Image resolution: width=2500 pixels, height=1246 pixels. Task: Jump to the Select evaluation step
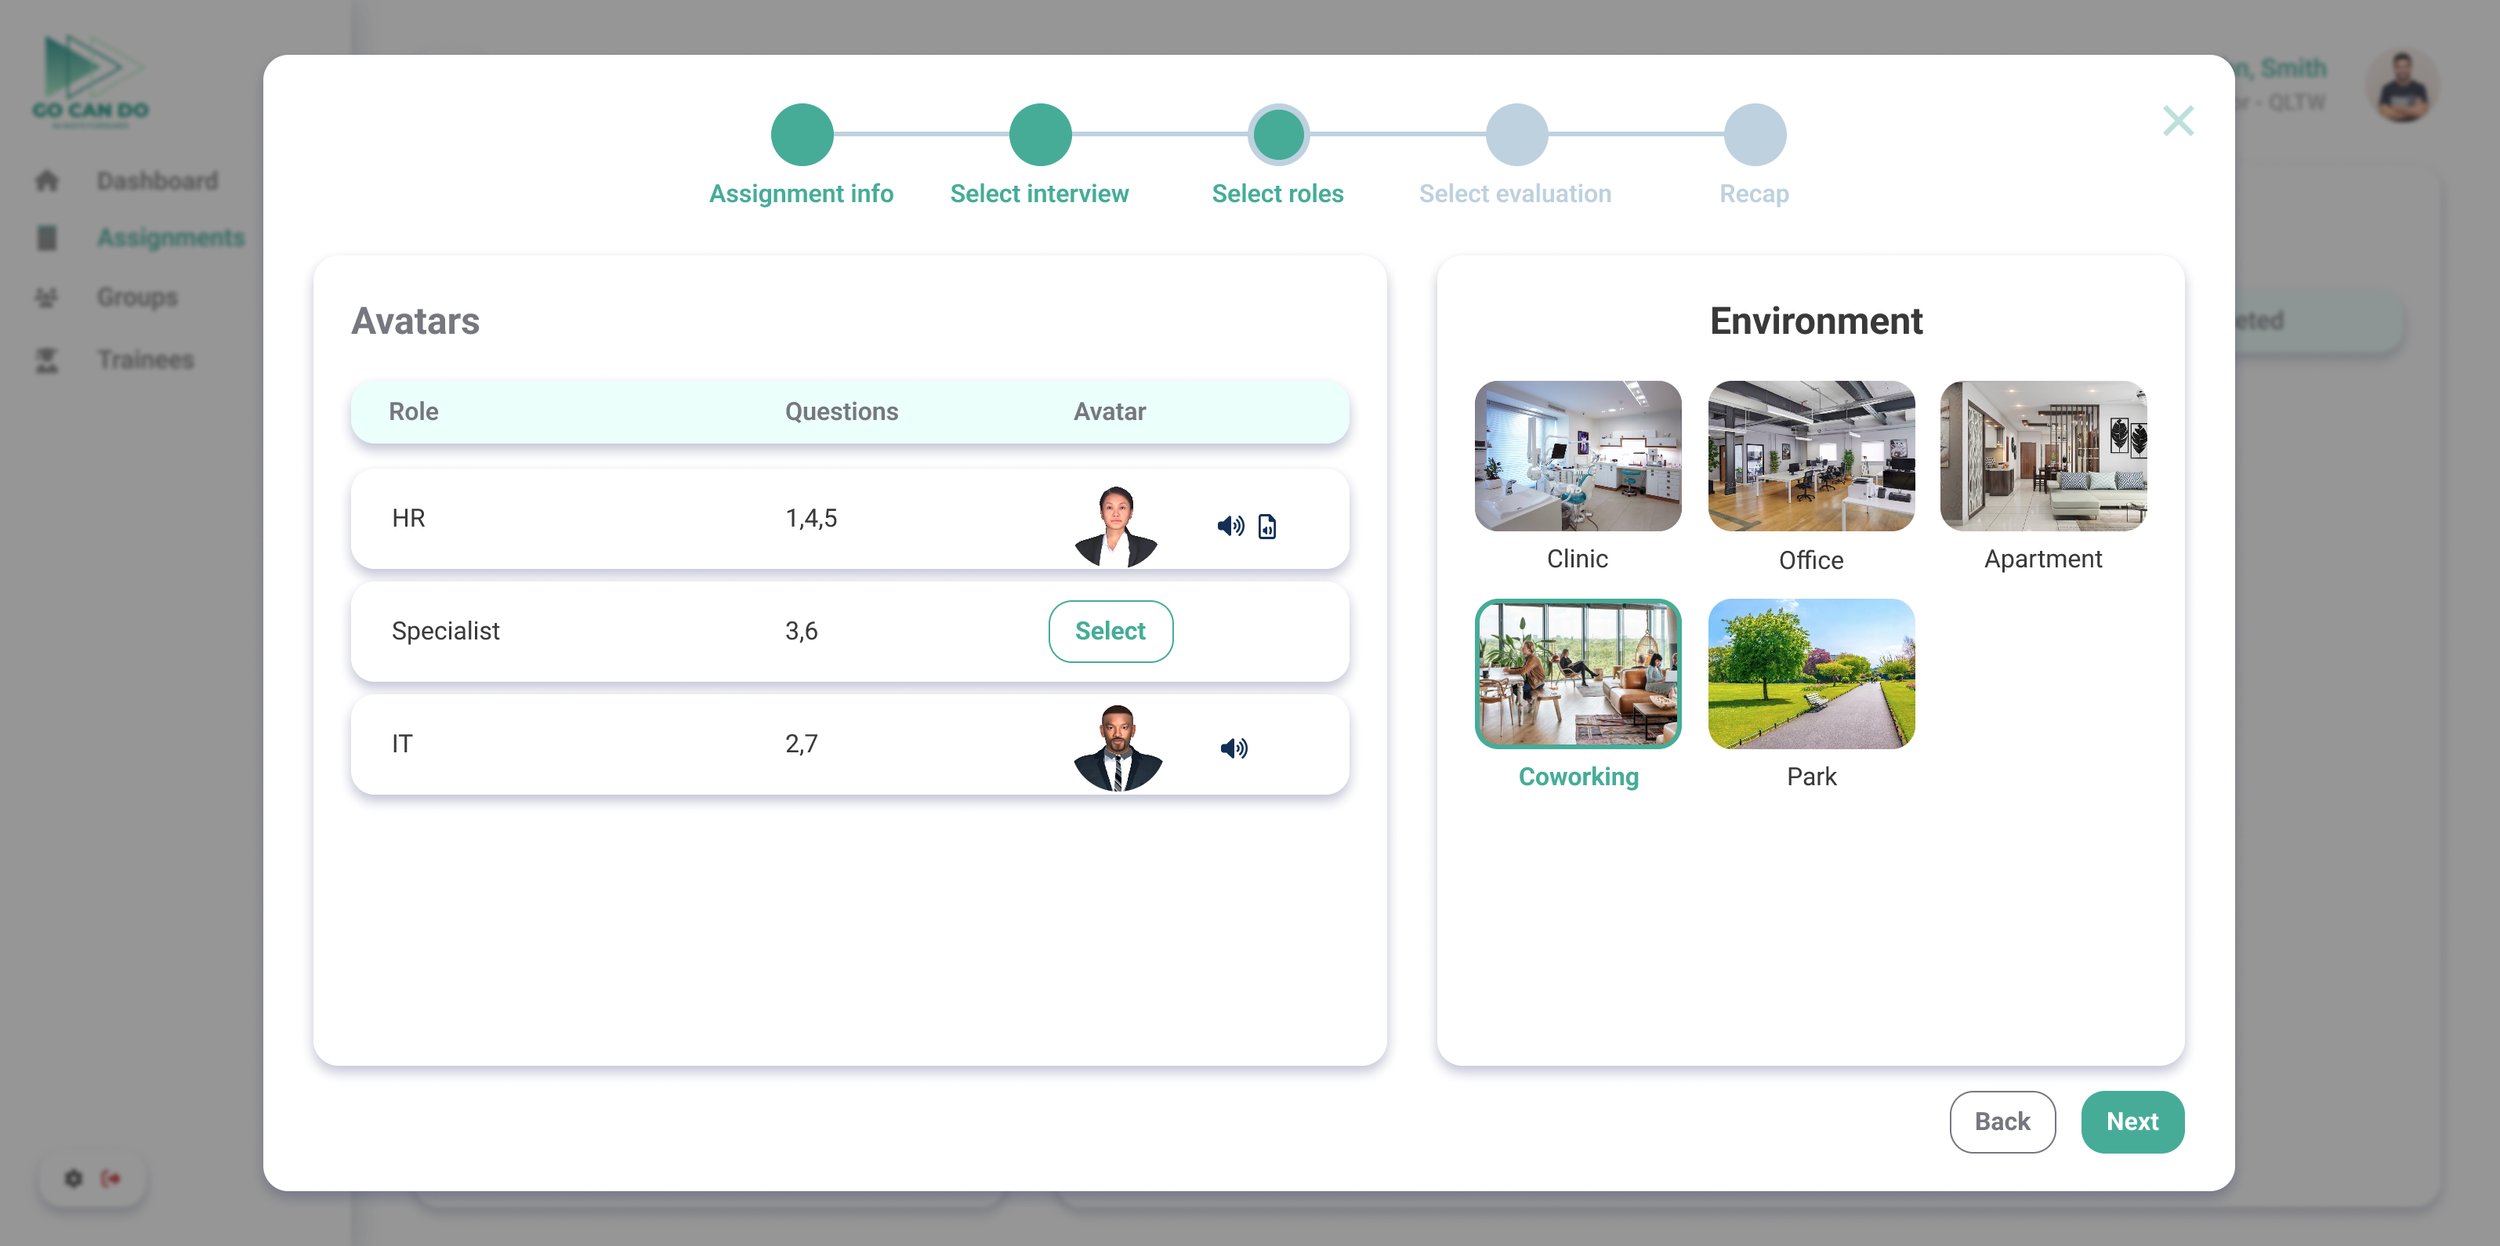click(x=1516, y=135)
